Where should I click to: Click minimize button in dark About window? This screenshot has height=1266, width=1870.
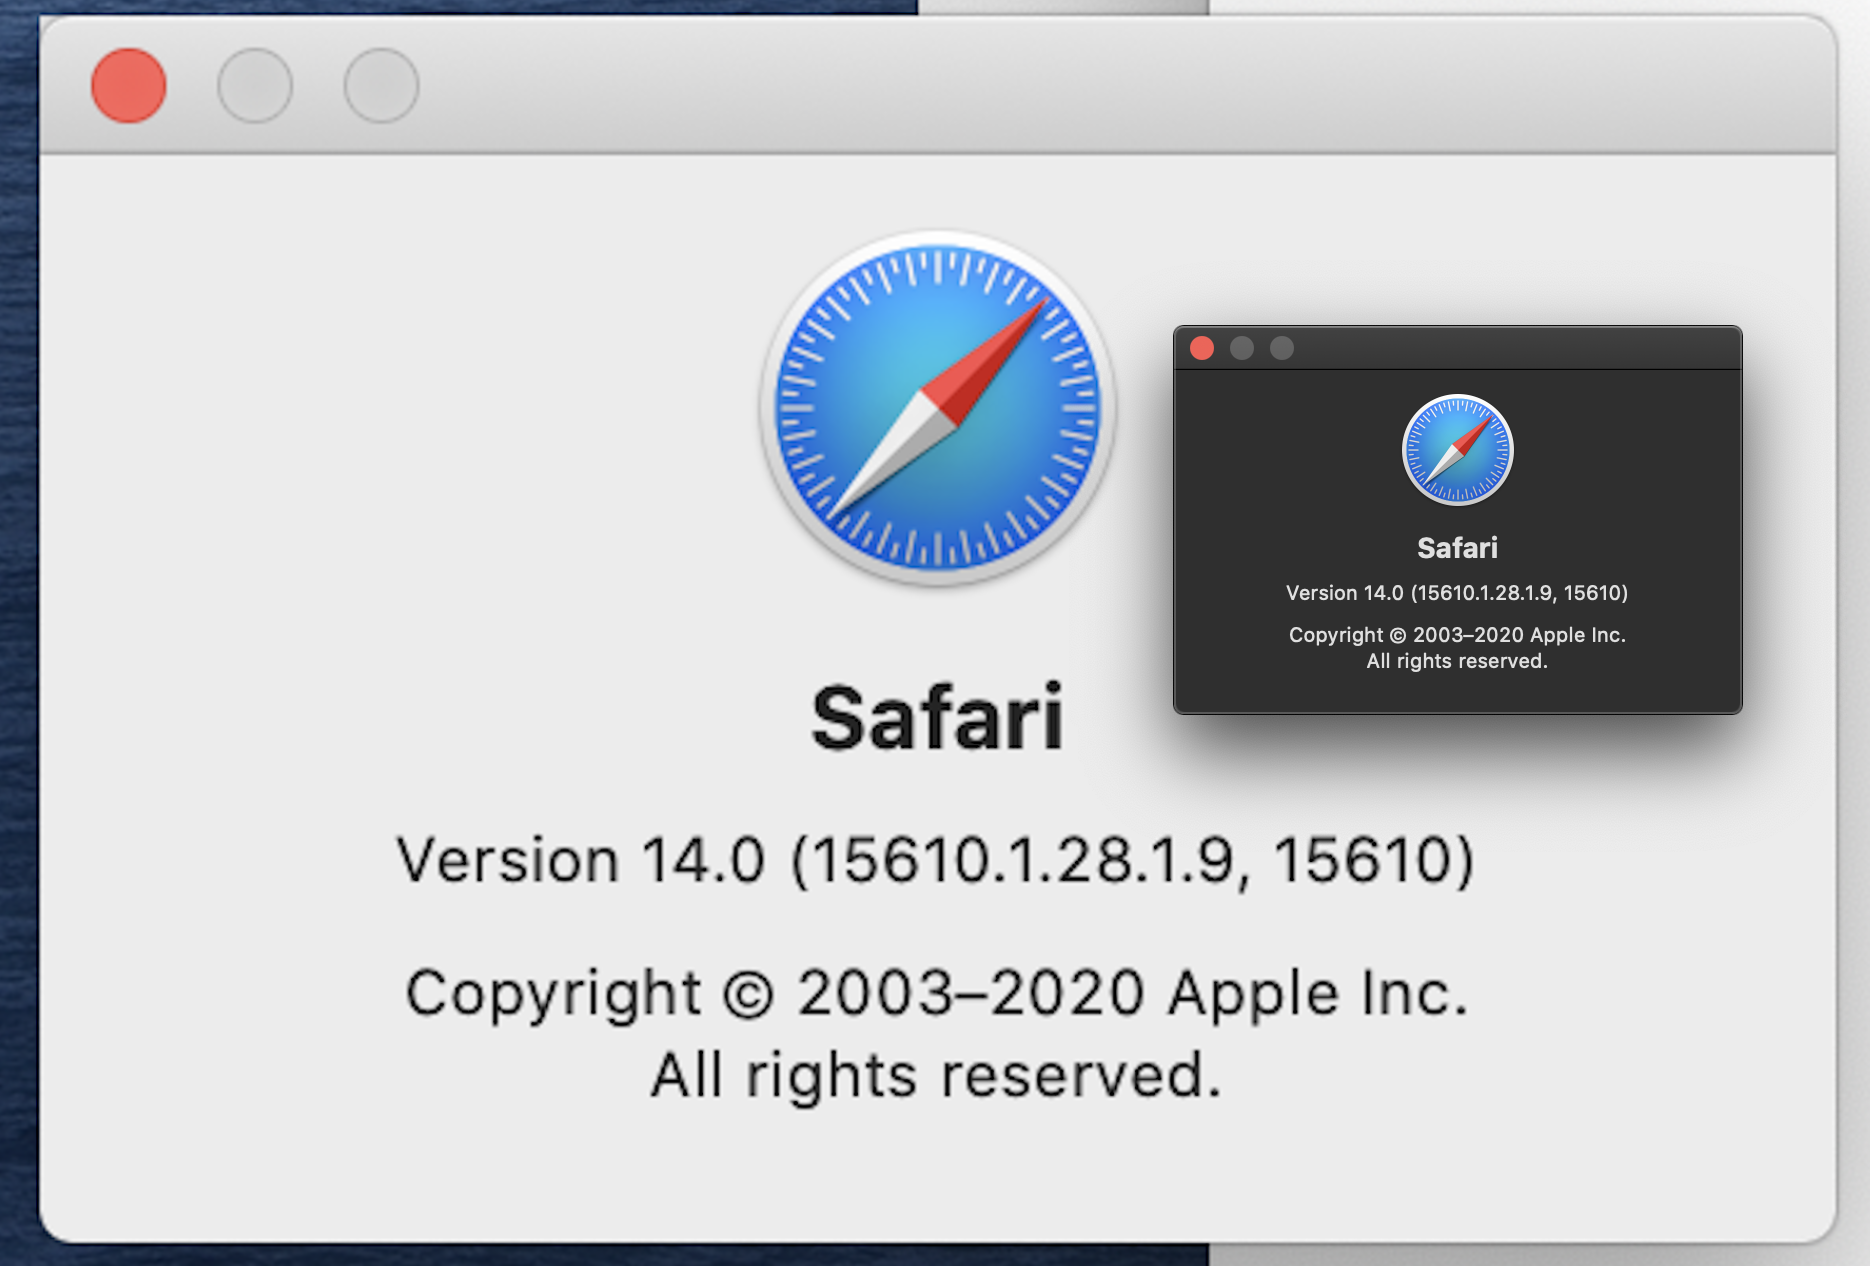(1242, 348)
